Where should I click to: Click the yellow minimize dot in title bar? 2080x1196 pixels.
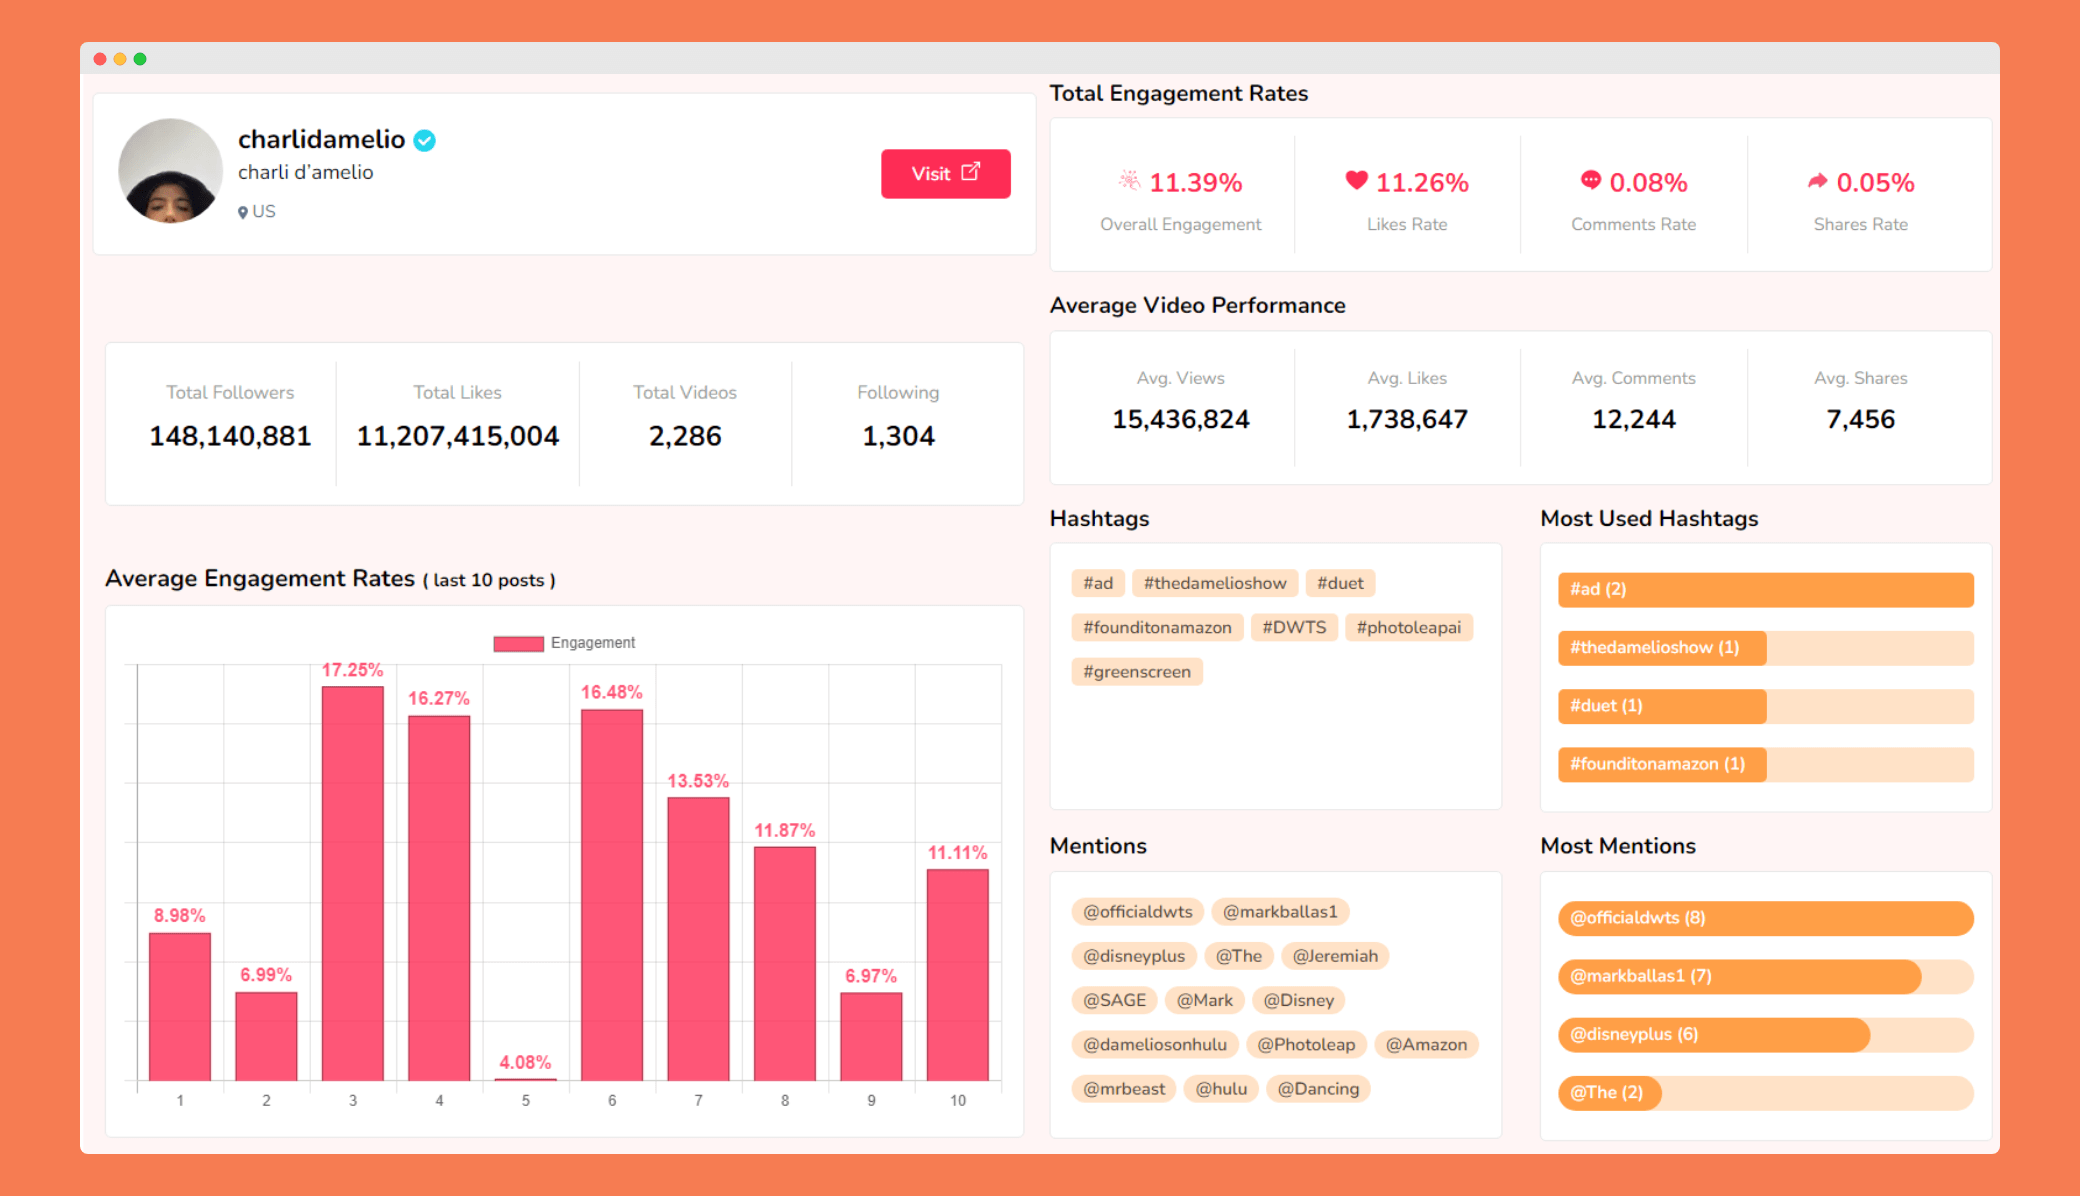pos(120,59)
